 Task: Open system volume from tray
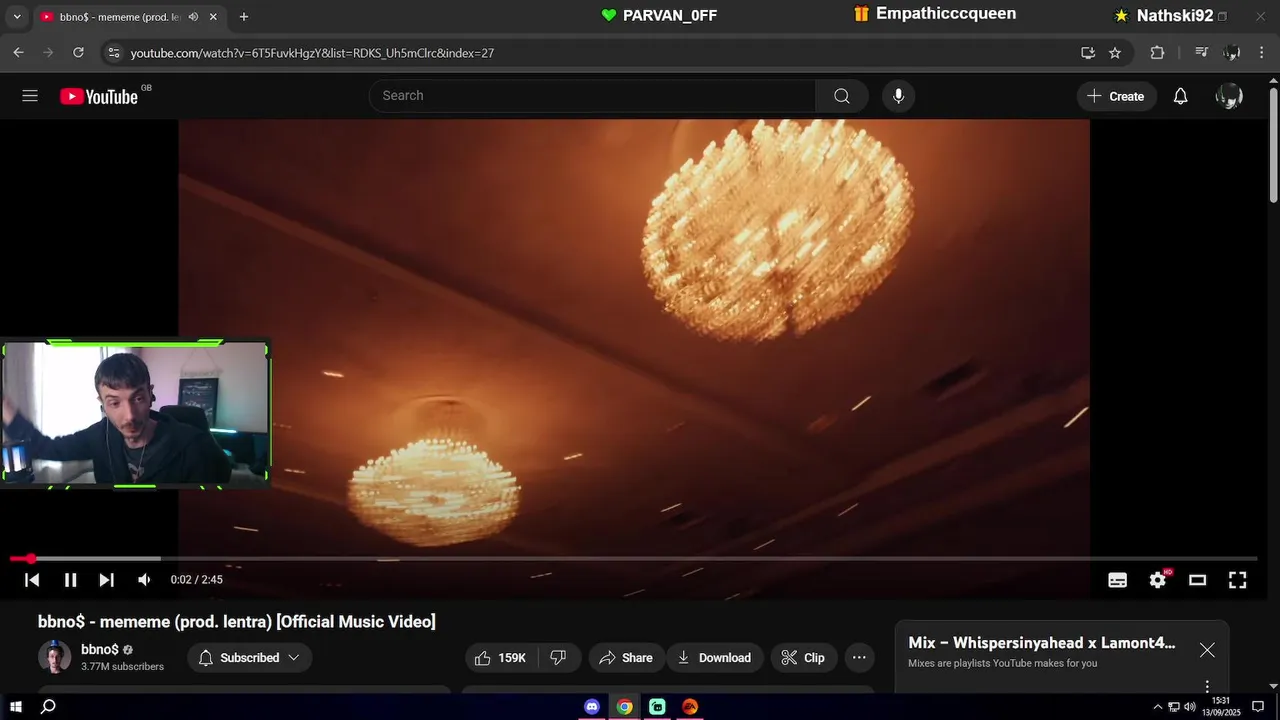[1189, 706]
